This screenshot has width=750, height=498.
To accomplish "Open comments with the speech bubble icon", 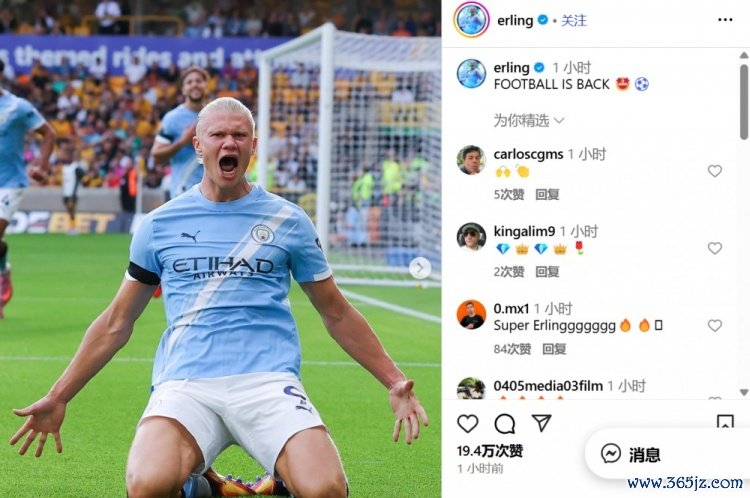I will coord(505,423).
